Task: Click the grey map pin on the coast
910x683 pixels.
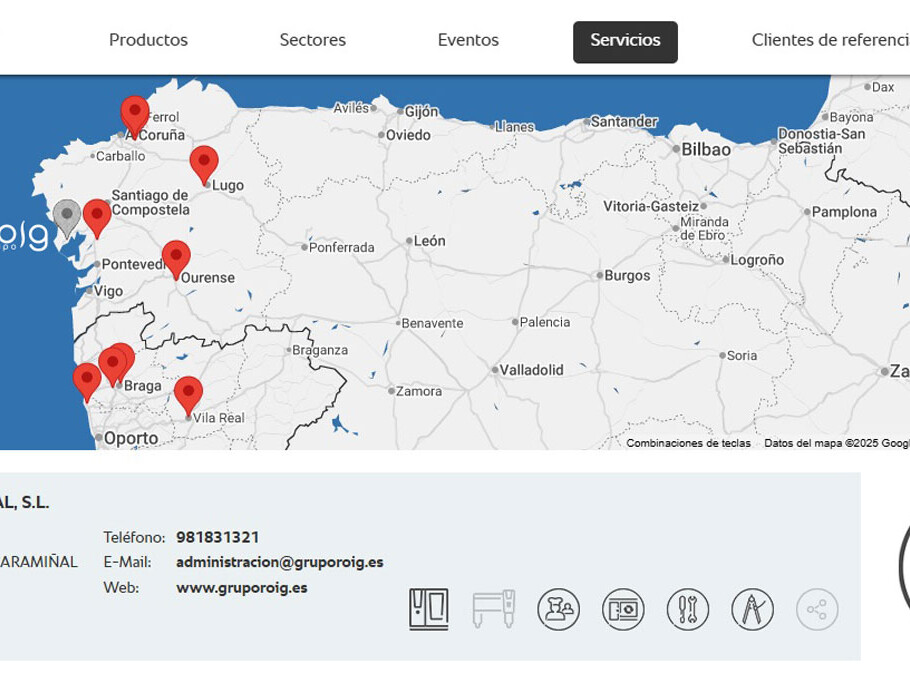Action: pyautogui.click(x=67, y=216)
